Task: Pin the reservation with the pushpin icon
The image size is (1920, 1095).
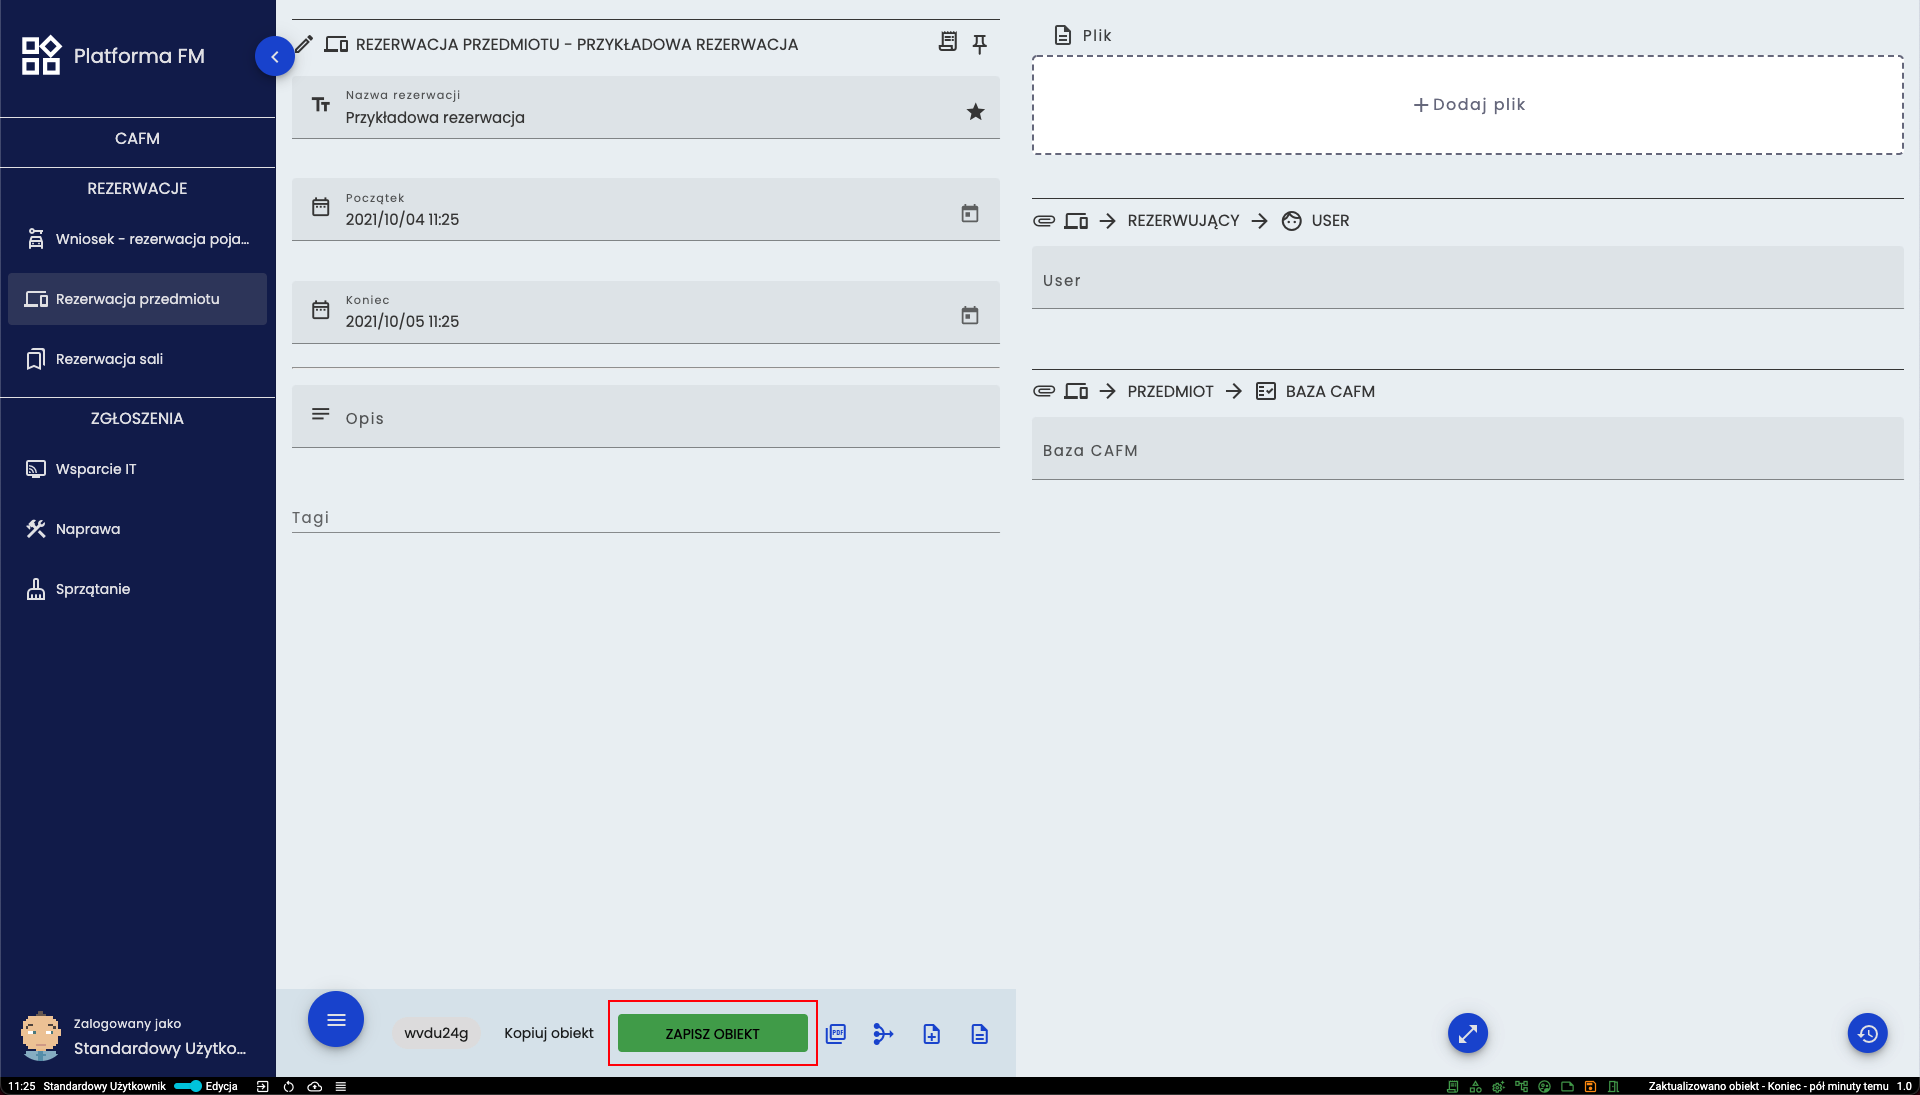Action: click(980, 44)
